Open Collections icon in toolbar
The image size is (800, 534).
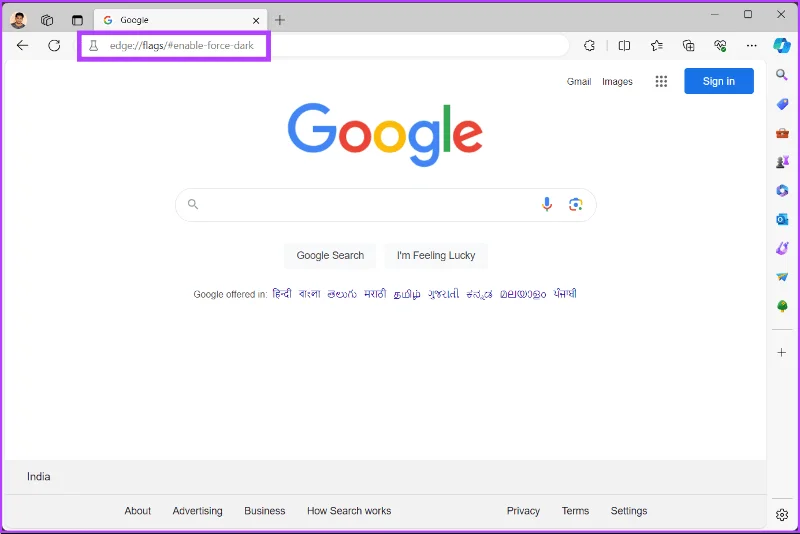688,46
